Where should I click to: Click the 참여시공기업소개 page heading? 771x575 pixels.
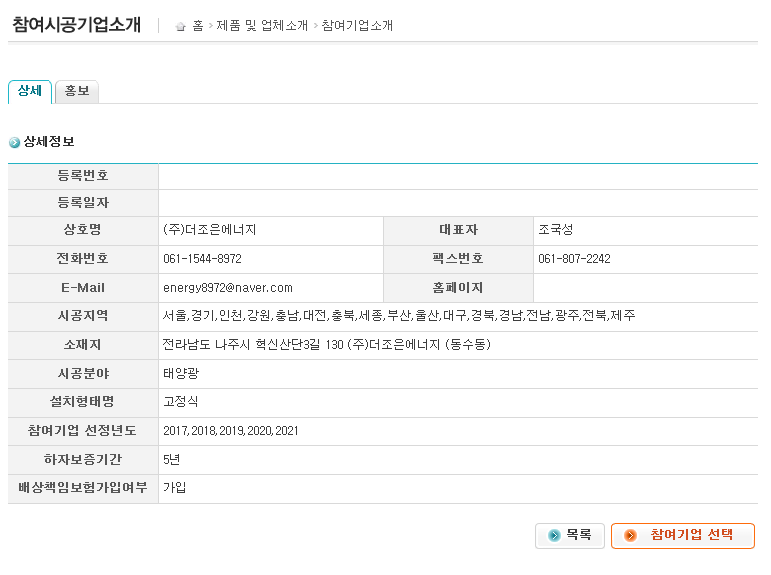(77, 25)
